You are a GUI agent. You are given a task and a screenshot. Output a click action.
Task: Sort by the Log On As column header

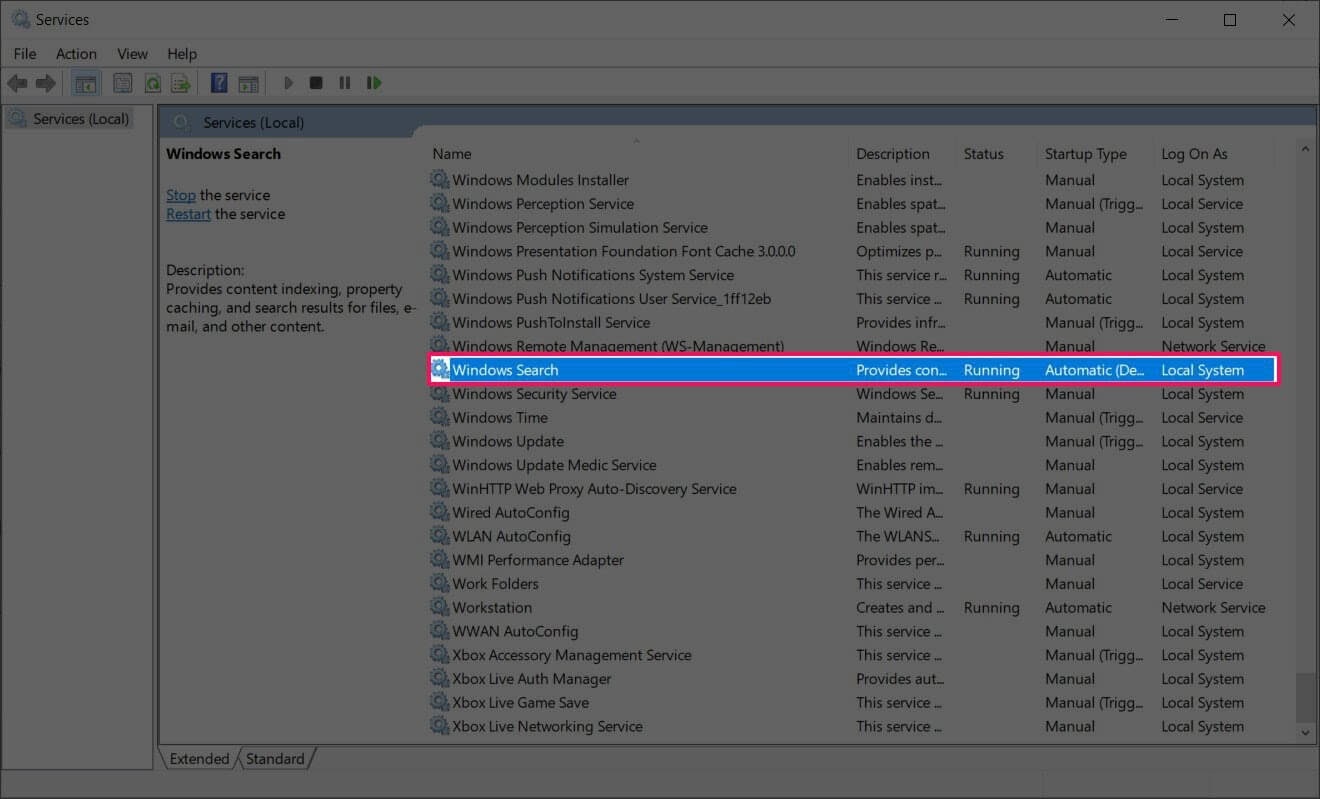pyautogui.click(x=1215, y=154)
